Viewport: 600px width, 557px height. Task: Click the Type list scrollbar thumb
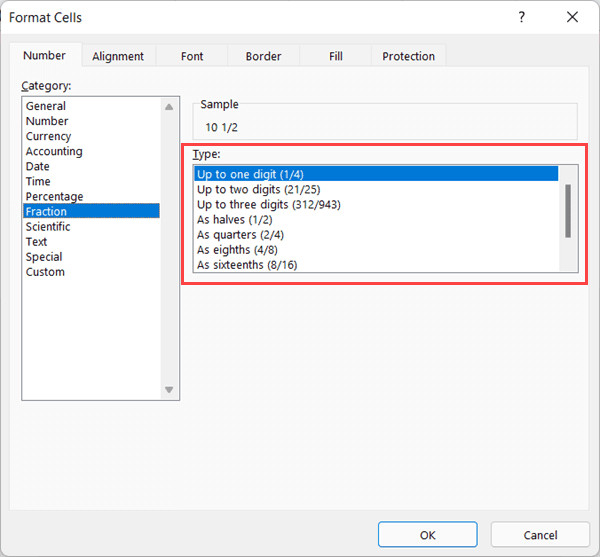(x=568, y=210)
